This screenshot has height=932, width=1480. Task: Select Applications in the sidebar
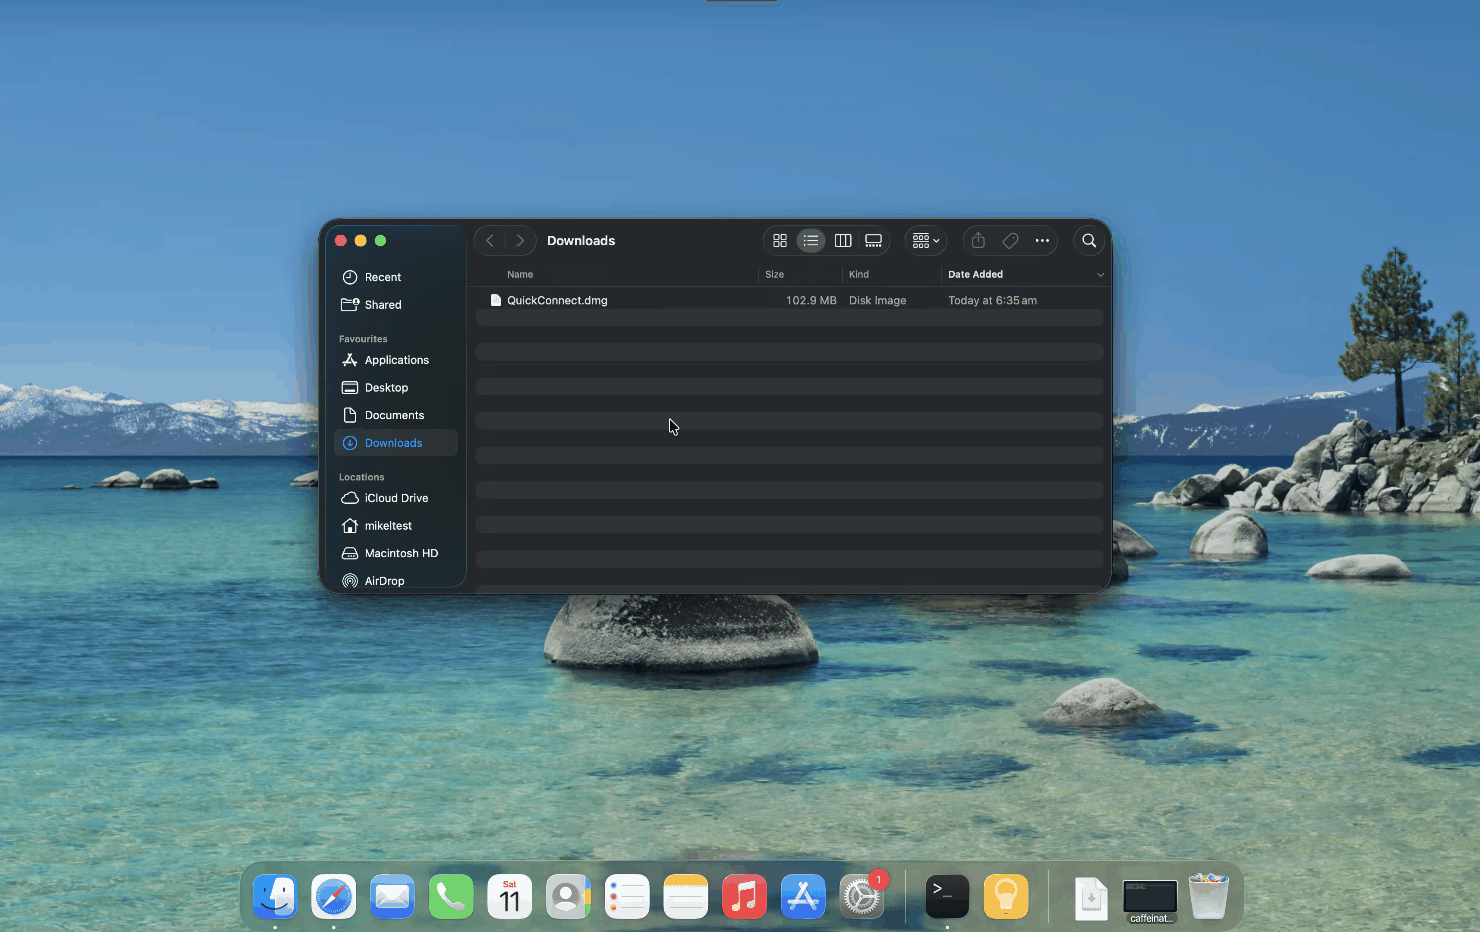(396, 360)
